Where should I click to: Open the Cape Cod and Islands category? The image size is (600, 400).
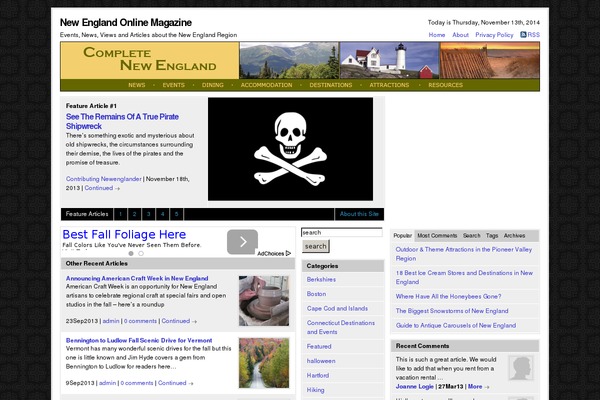tap(337, 309)
